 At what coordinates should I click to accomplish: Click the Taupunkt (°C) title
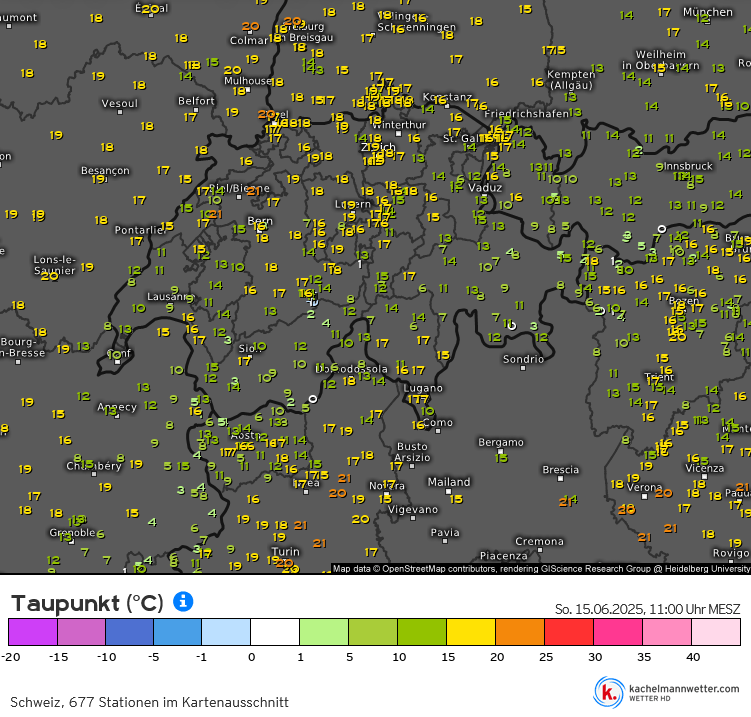pyautogui.click(x=86, y=602)
